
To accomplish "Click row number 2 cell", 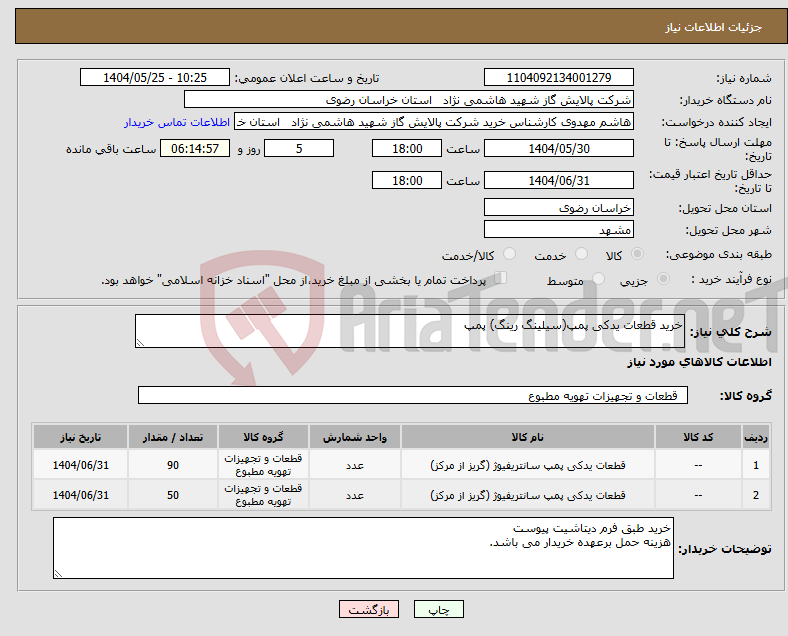I will pyautogui.click(x=756, y=495).
